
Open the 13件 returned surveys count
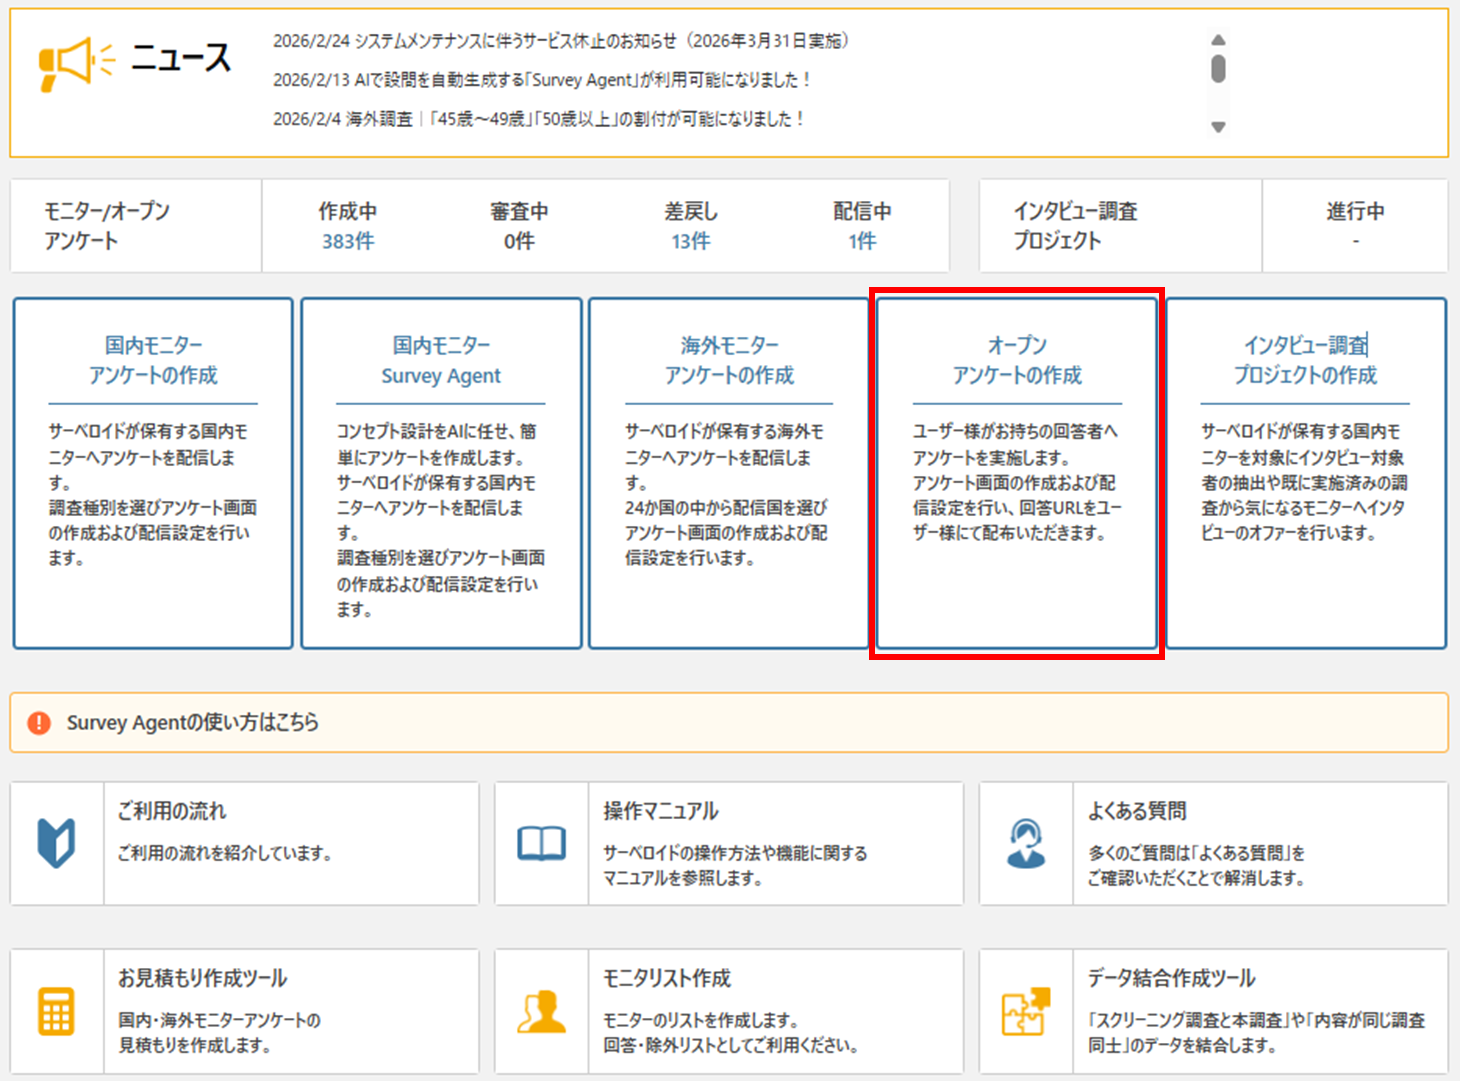(690, 241)
